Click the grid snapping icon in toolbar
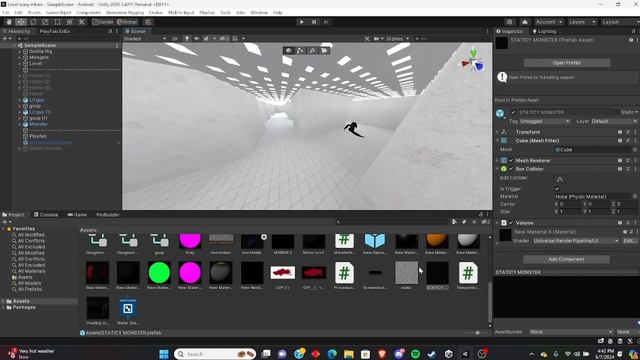The width and height of the screenshot is (640, 360). pos(148,22)
